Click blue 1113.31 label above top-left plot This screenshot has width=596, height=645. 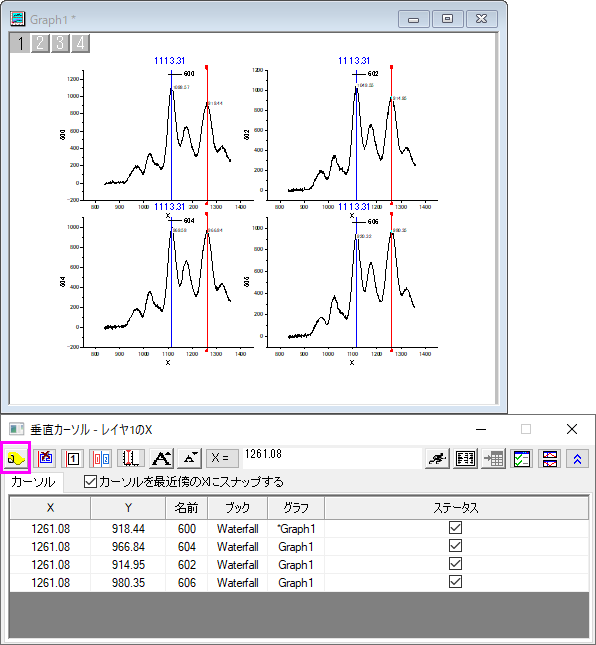169,61
